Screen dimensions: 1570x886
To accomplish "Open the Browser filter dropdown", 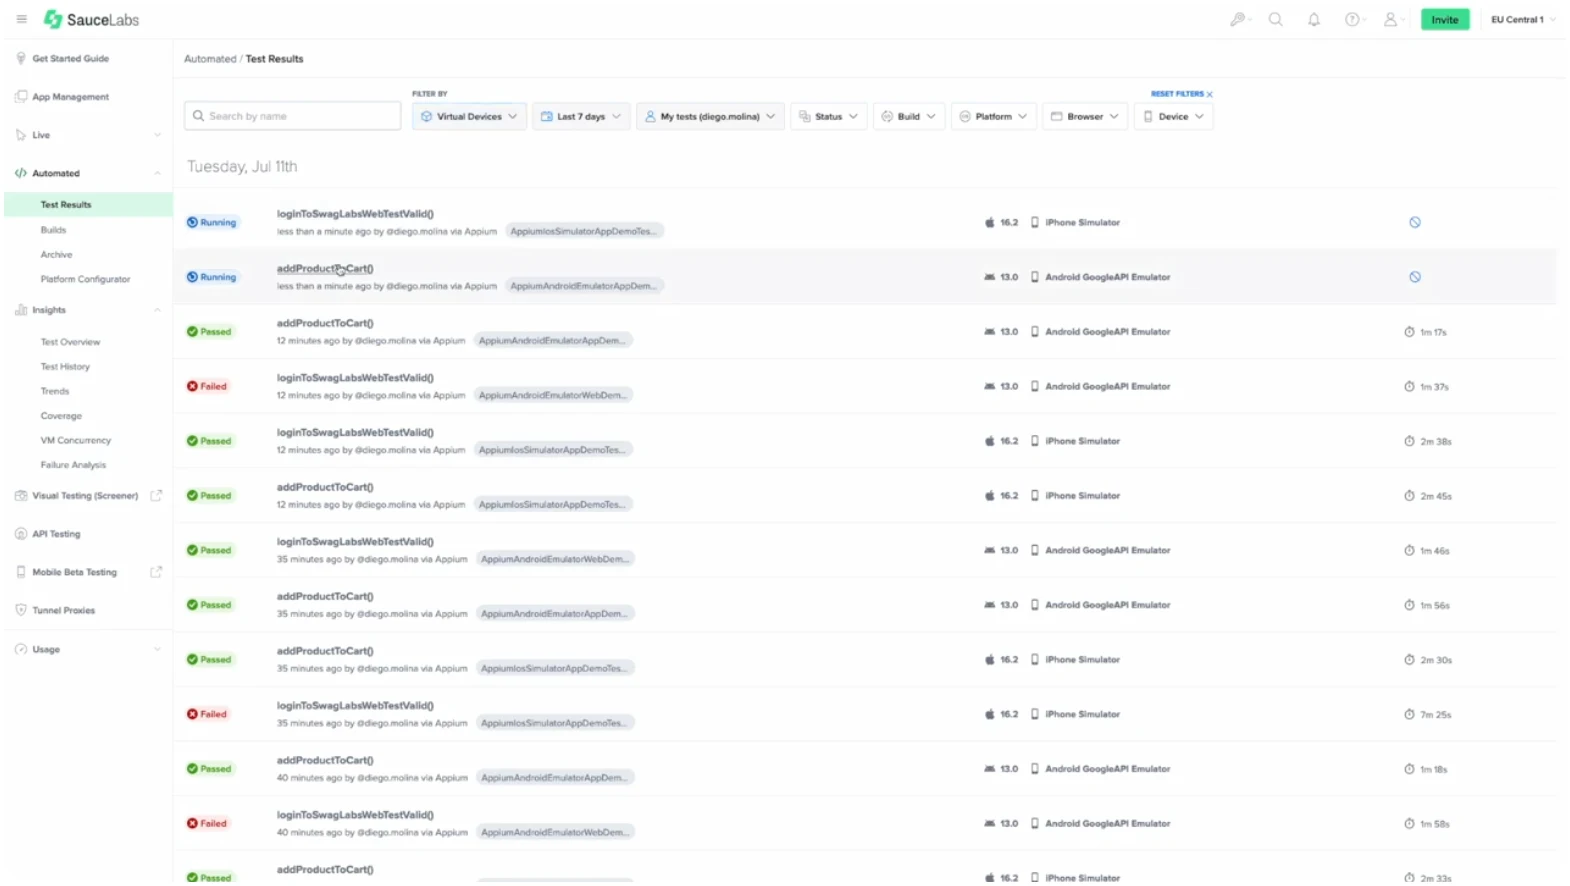I will (x=1085, y=116).
